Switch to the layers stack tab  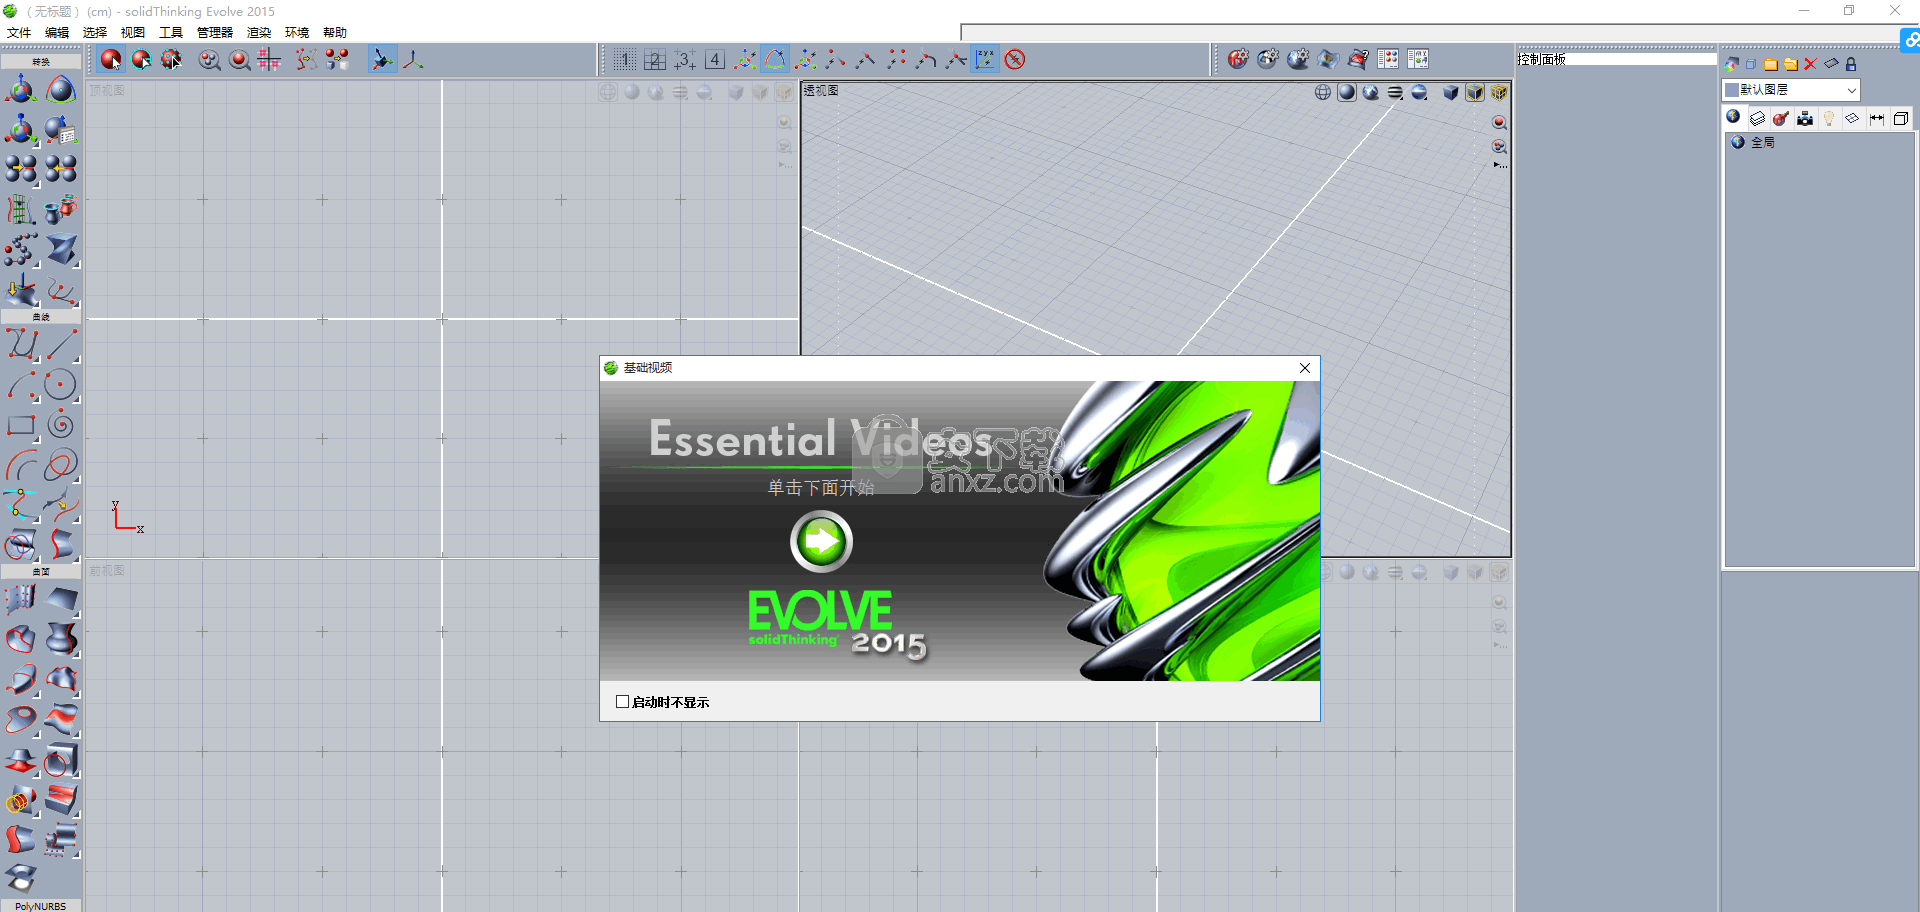click(1757, 118)
